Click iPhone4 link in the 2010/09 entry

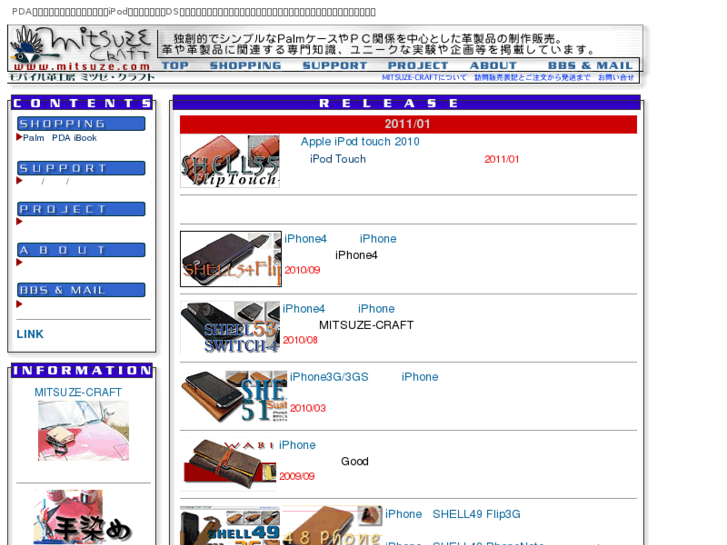click(x=306, y=239)
